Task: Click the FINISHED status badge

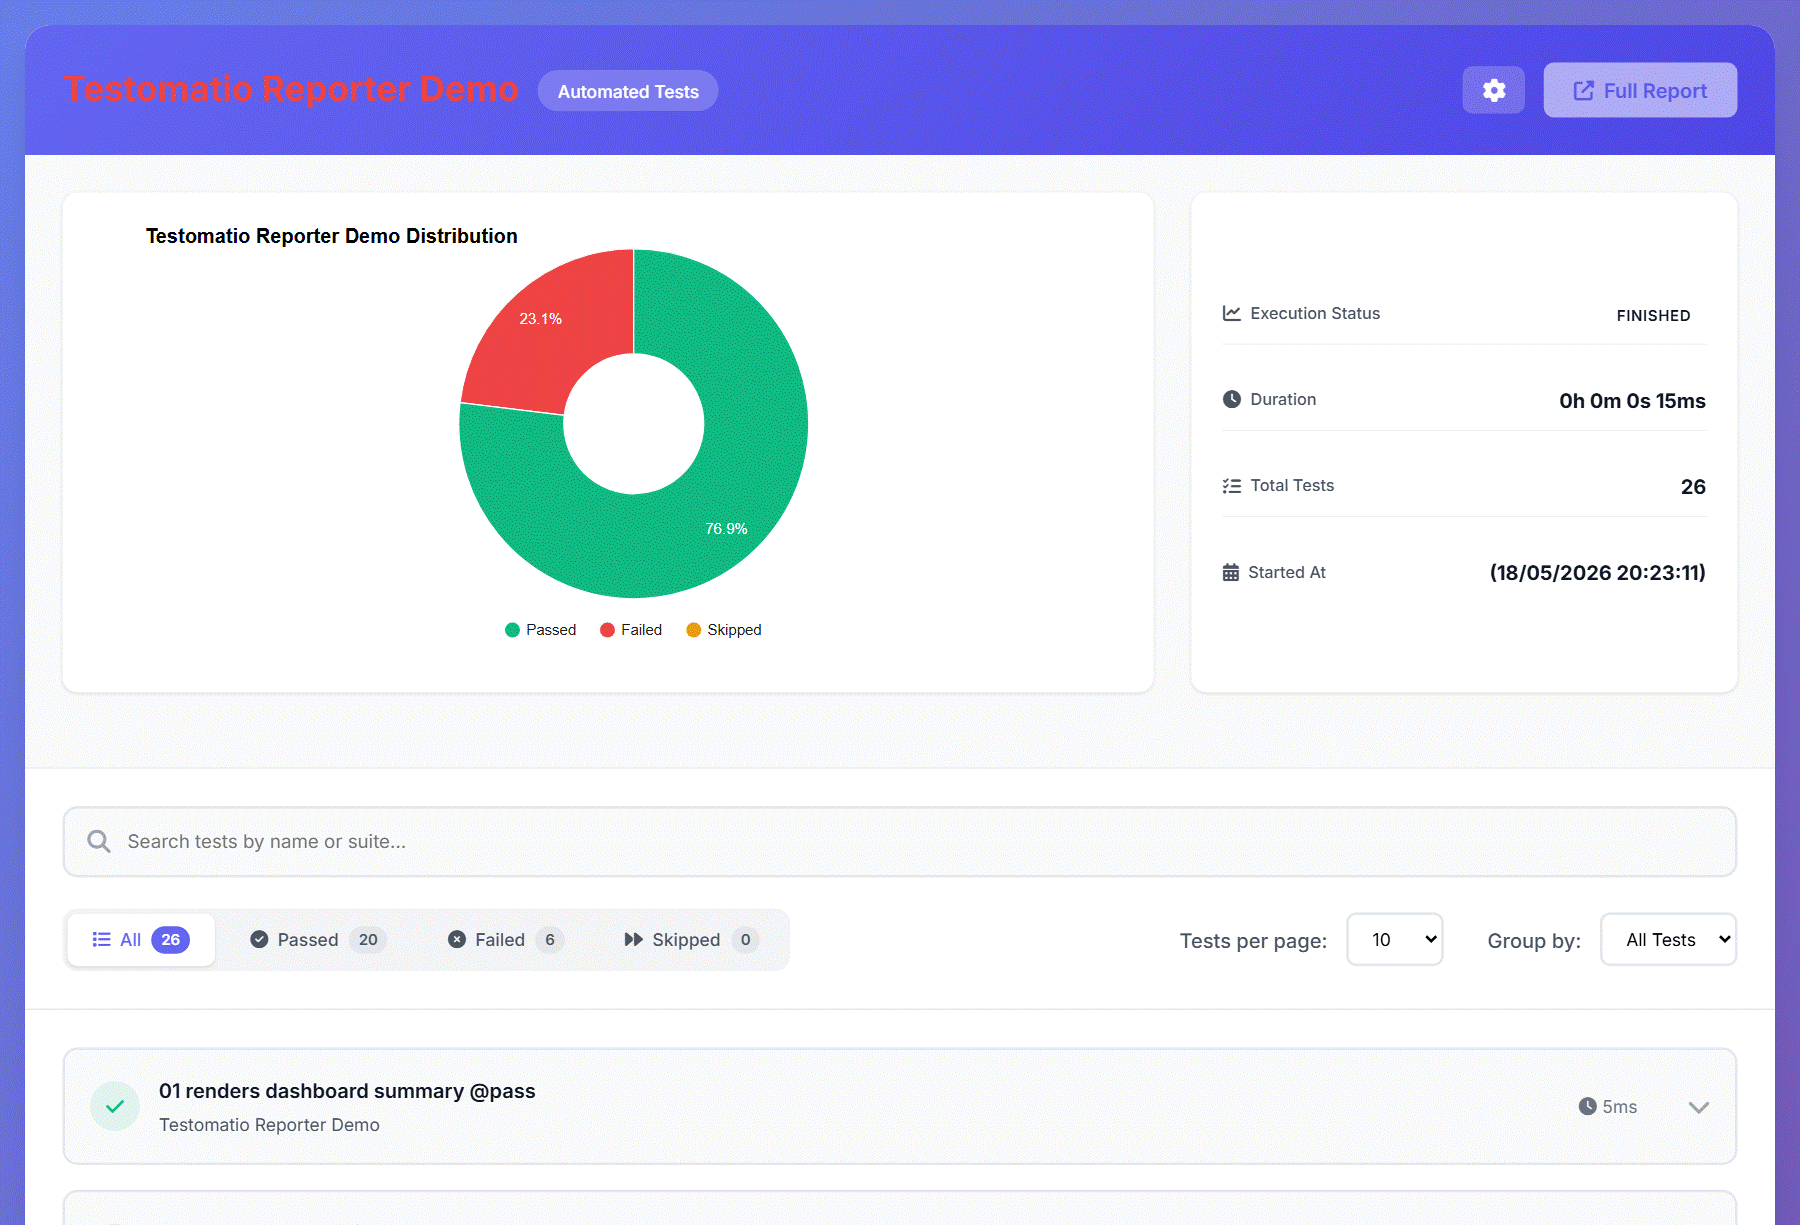Action: click(1653, 315)
